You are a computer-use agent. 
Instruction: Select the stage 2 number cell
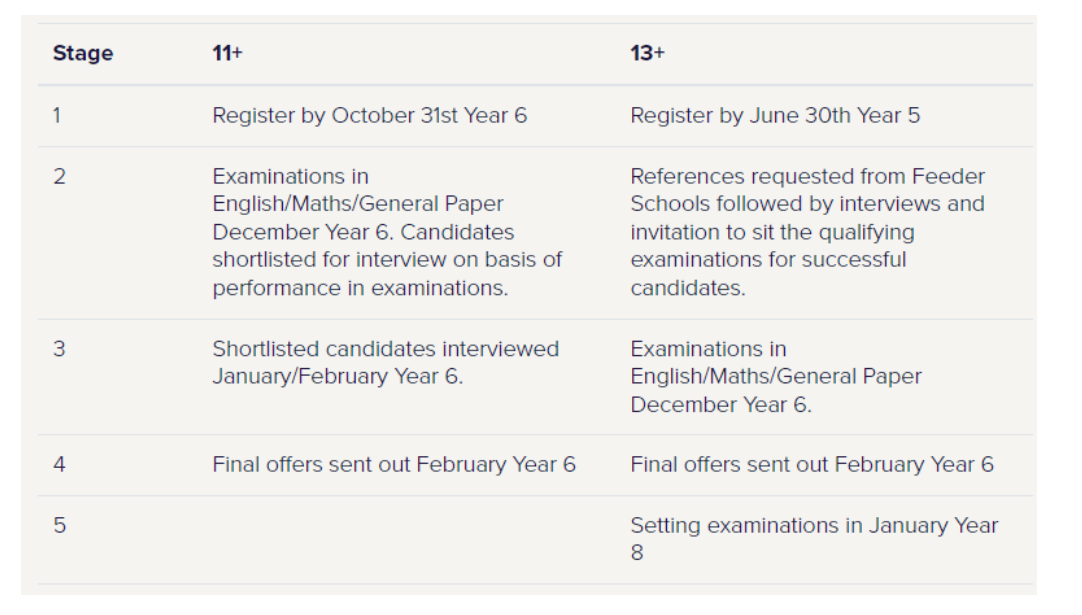tap(59, 177)
